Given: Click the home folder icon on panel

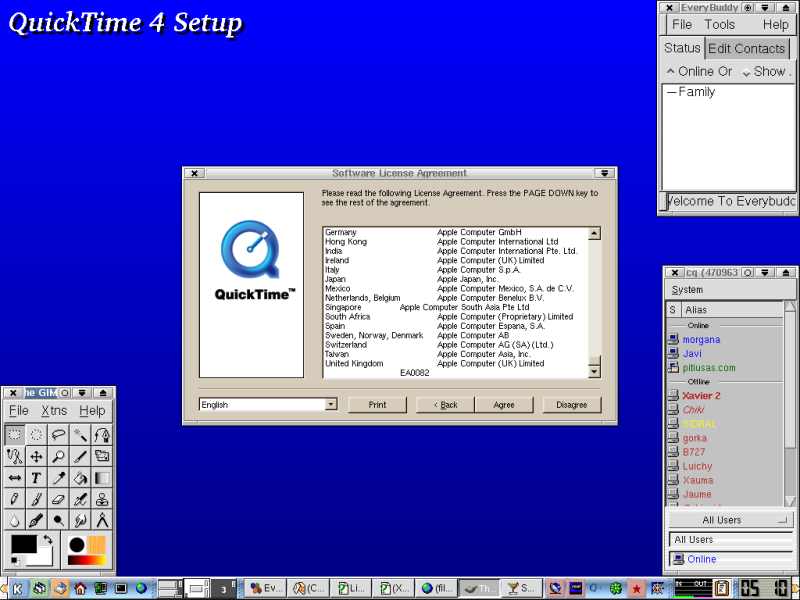Looking at the screenshot, I should coord(80,589).
